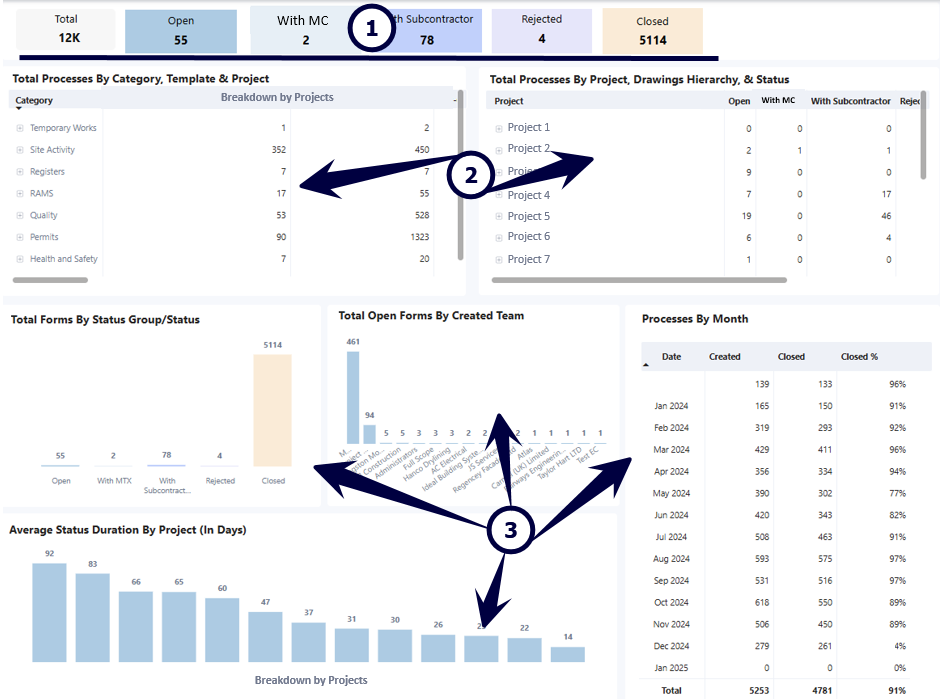The height and width of the screenshot is (699, 943).
Task: Click the Closed % column header
Action: click(x=859, y=357)
